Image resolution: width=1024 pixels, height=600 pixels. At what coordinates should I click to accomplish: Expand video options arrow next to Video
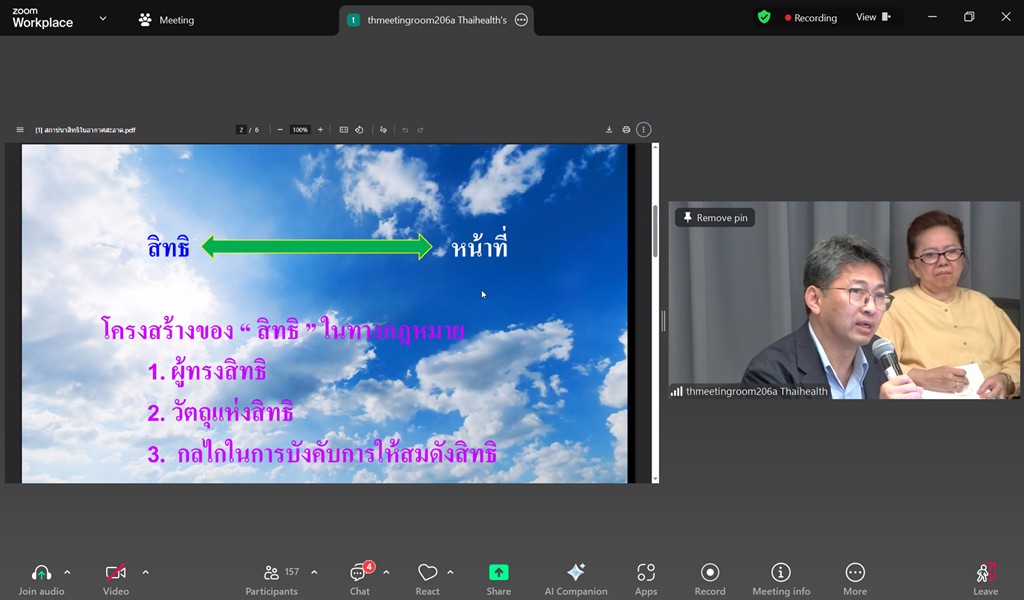(145, 573)
